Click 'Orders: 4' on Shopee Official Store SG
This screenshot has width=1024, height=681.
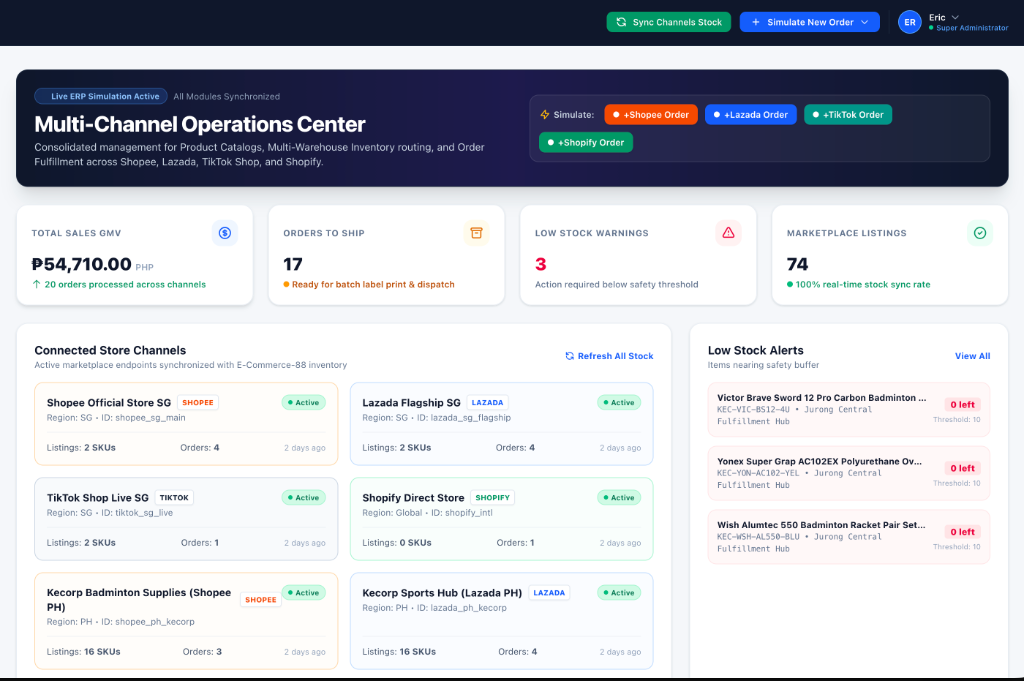click(x=200, y=448)
